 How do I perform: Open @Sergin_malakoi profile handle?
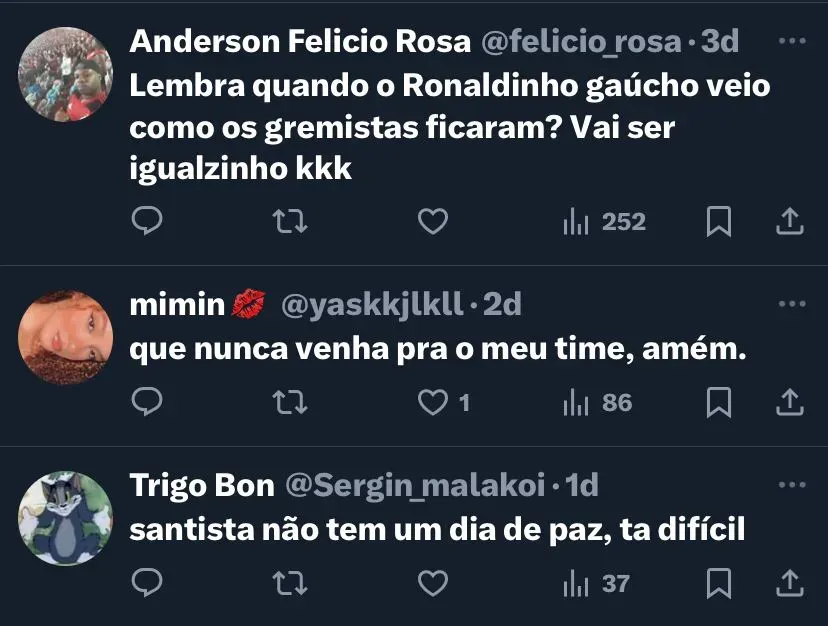417,485
